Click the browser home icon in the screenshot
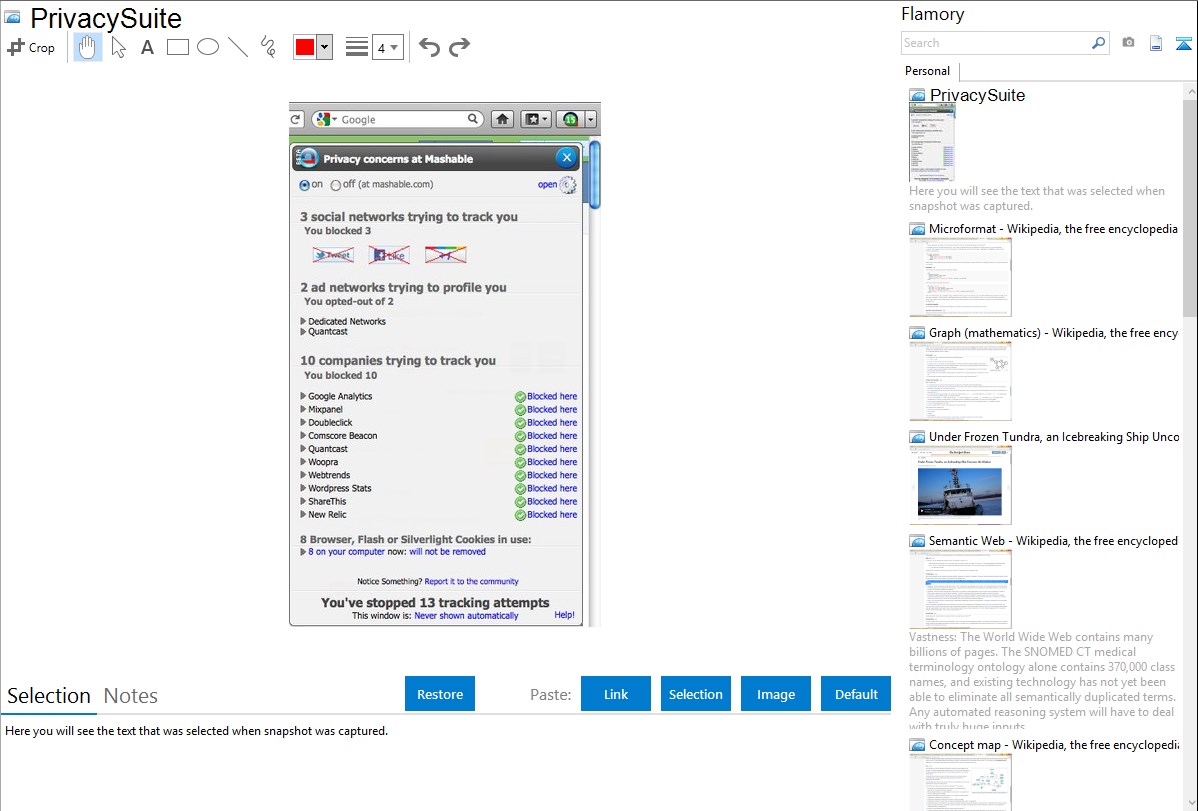This screenshot has height=811, width=1198. tap(502, 119)
